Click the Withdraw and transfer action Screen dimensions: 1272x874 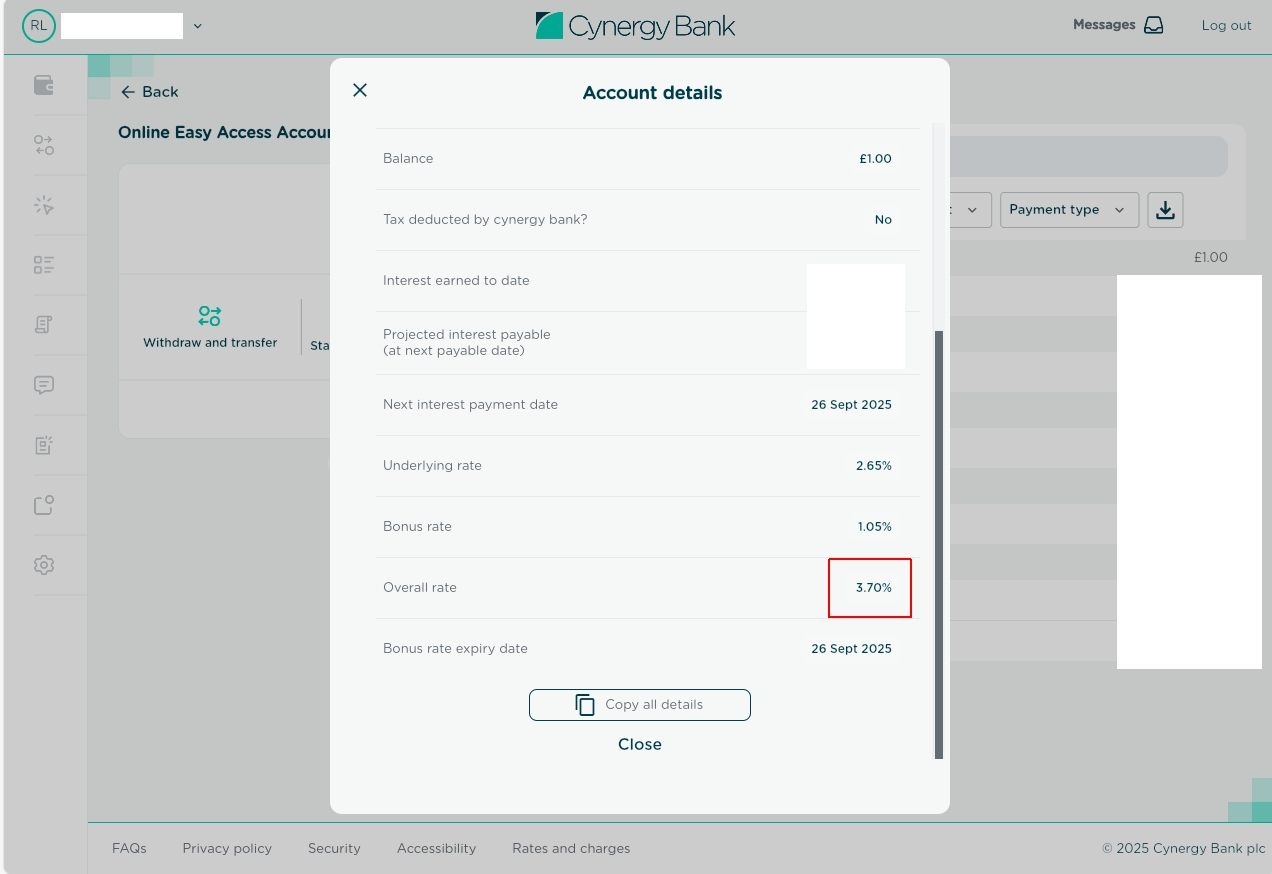(210, 327)
